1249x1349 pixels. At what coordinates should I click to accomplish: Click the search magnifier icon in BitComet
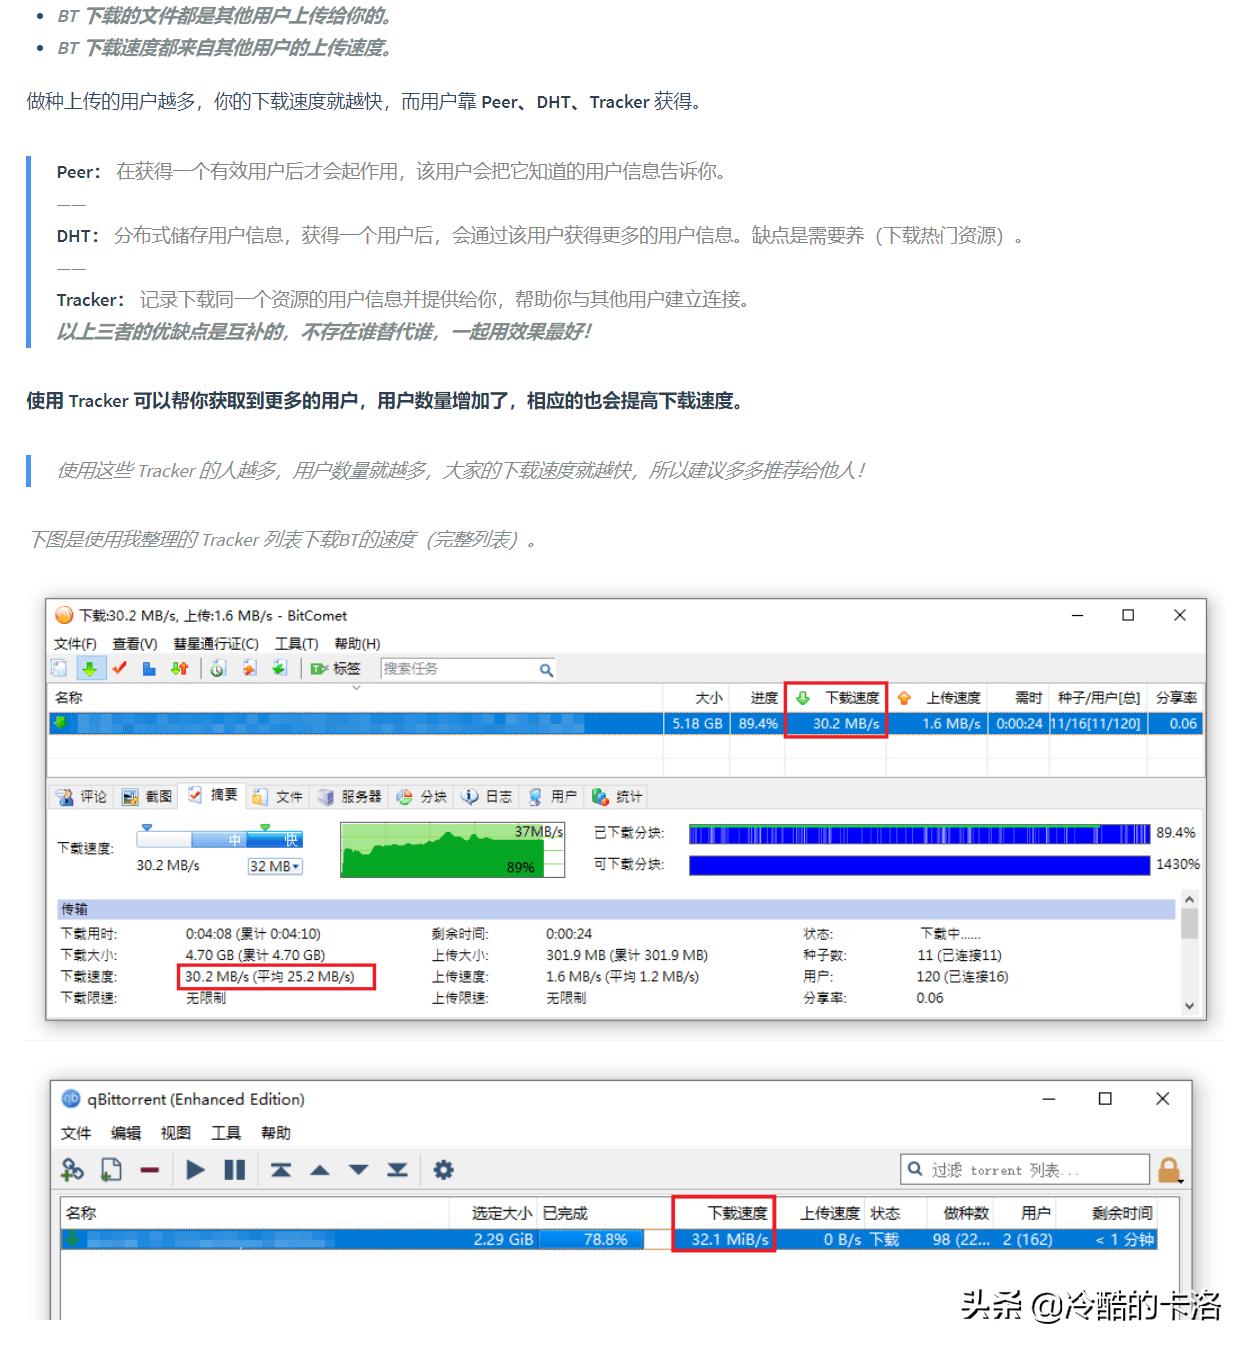(546, 670)
